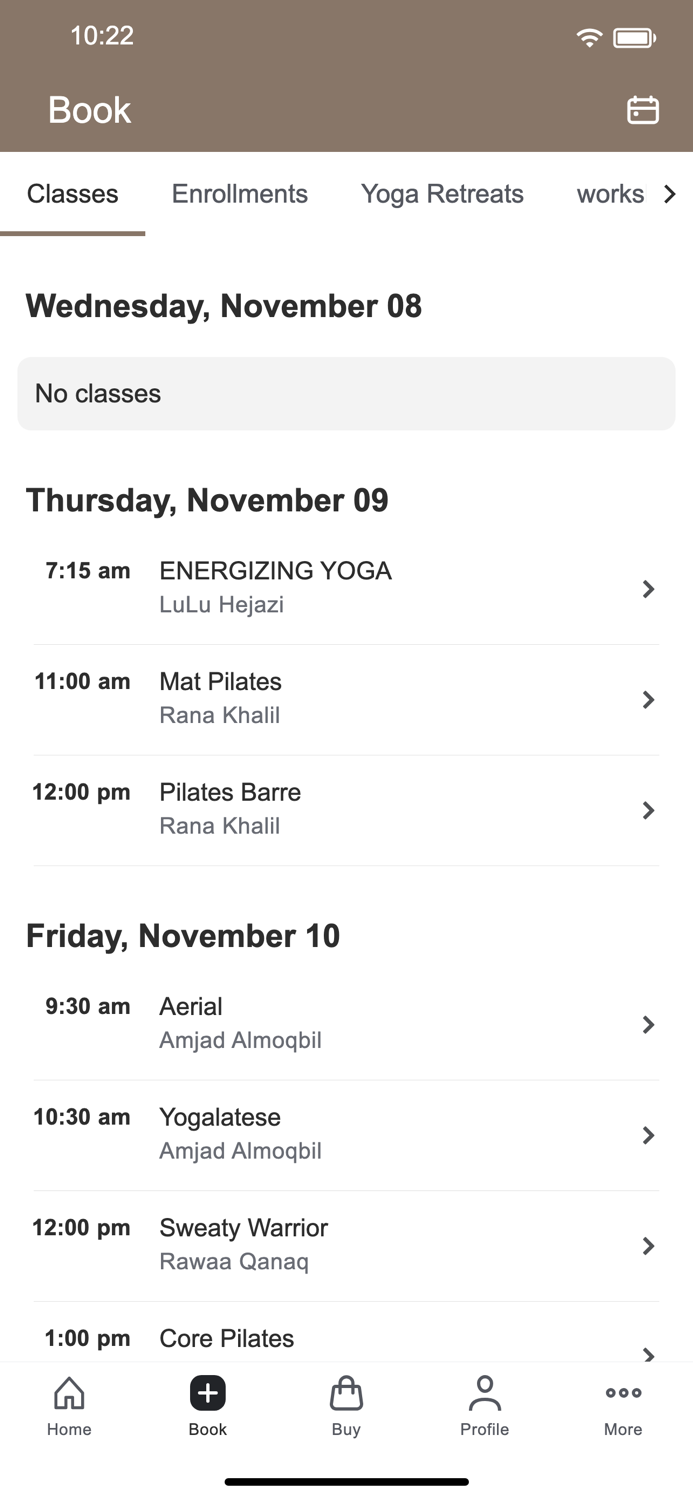The height and width of the screenshot is (1500, 693).
Task: Tap the battery status icon
Action: pos(630,36)
